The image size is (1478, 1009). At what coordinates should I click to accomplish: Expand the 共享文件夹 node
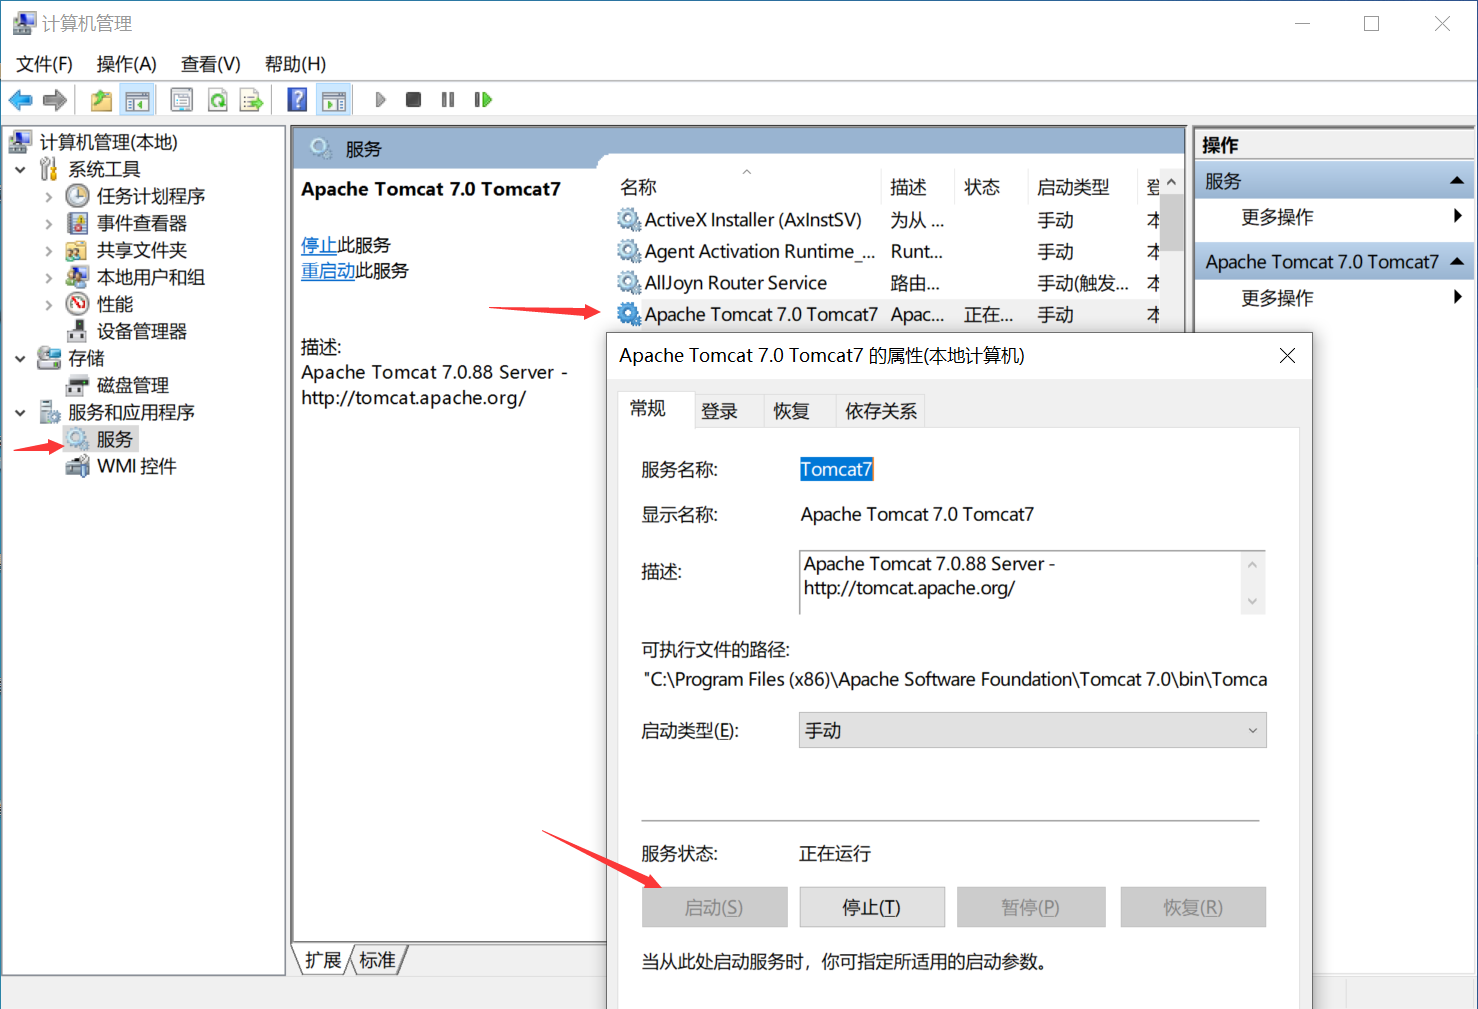(49, 251)
